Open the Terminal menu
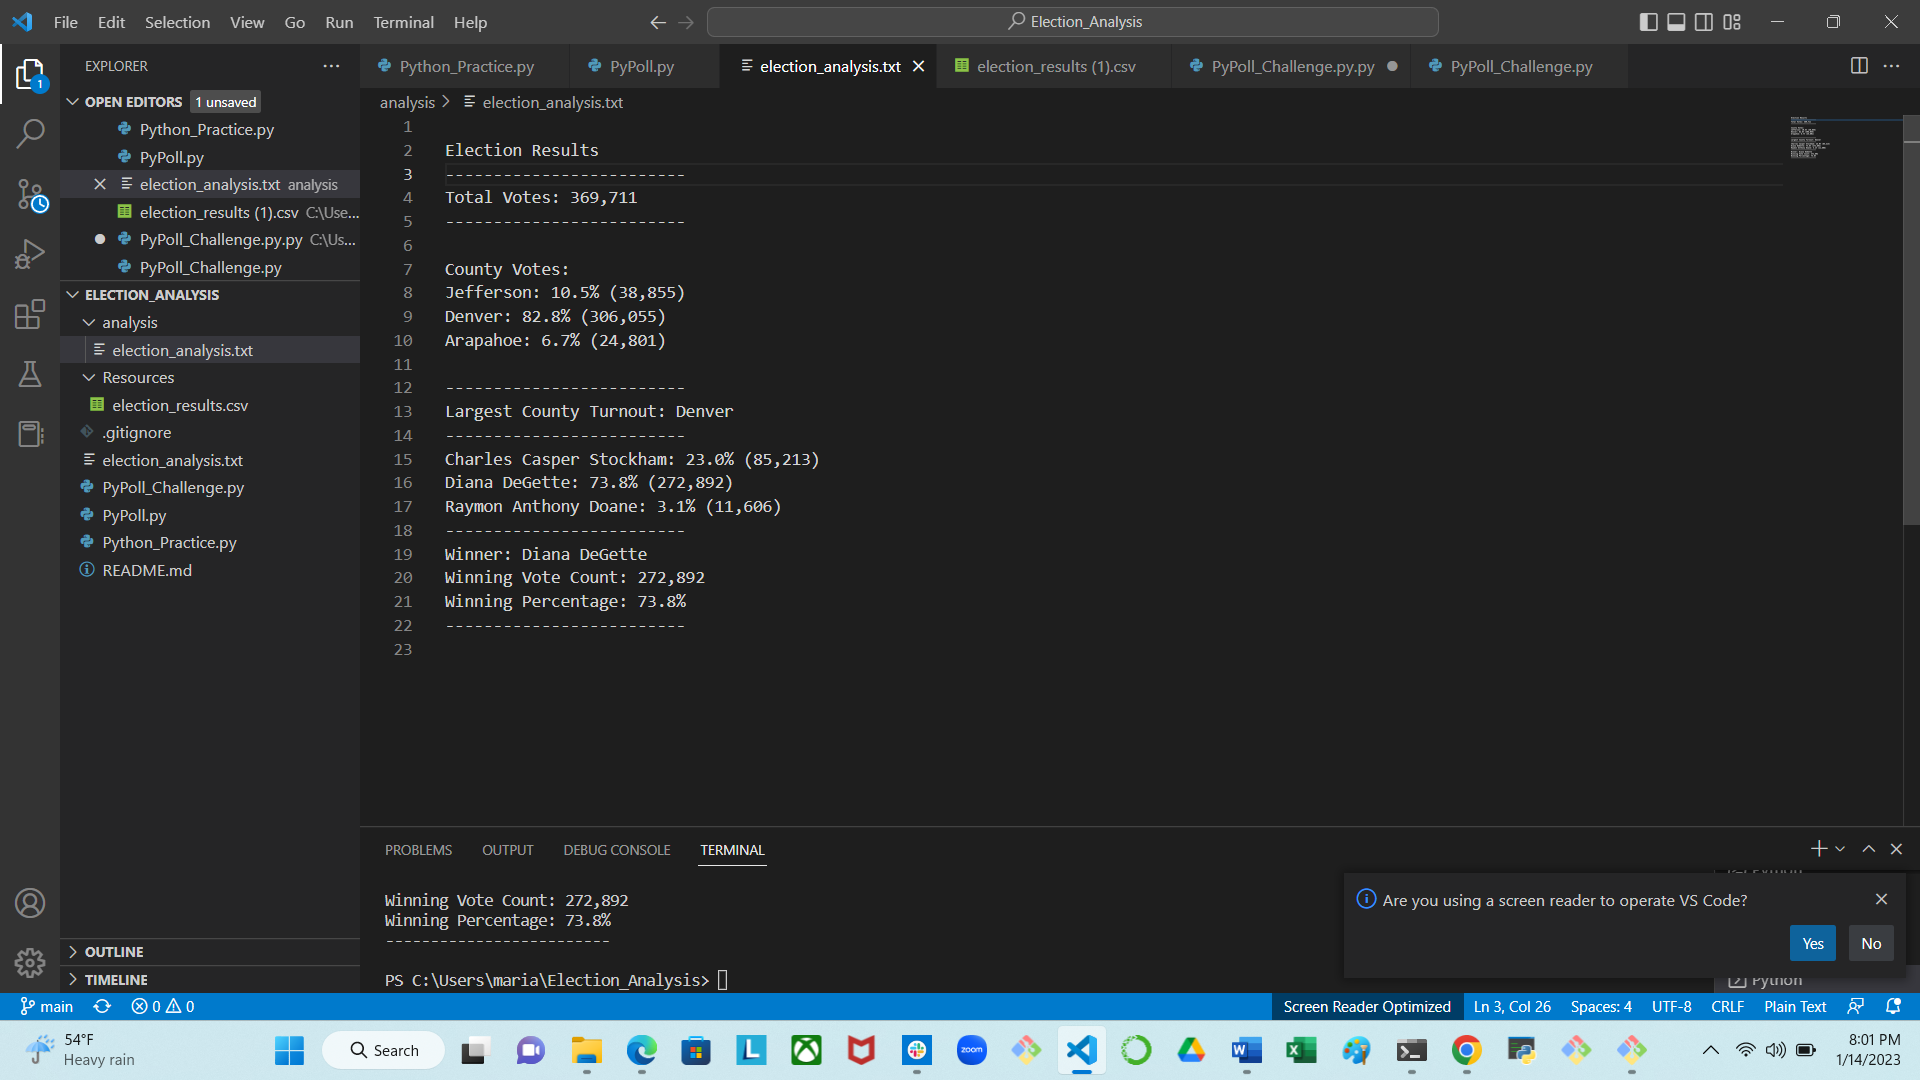Image resolution: width=1920 pixels, height=1080 pixels. pyautogui.click(x=403, y=21)
